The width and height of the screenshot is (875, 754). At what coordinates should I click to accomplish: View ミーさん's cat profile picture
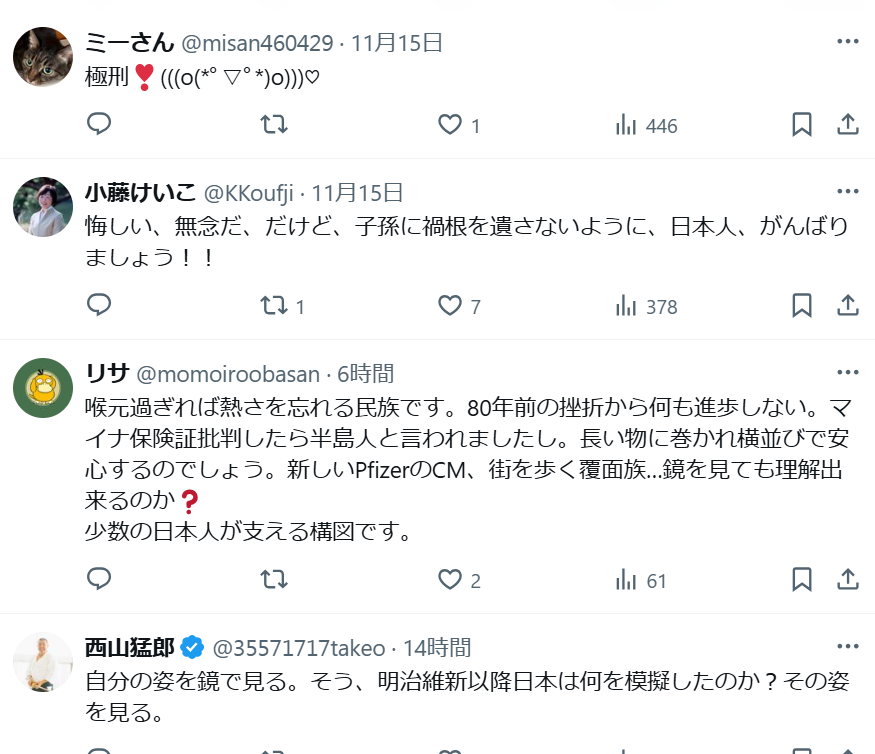click(43, 57)
